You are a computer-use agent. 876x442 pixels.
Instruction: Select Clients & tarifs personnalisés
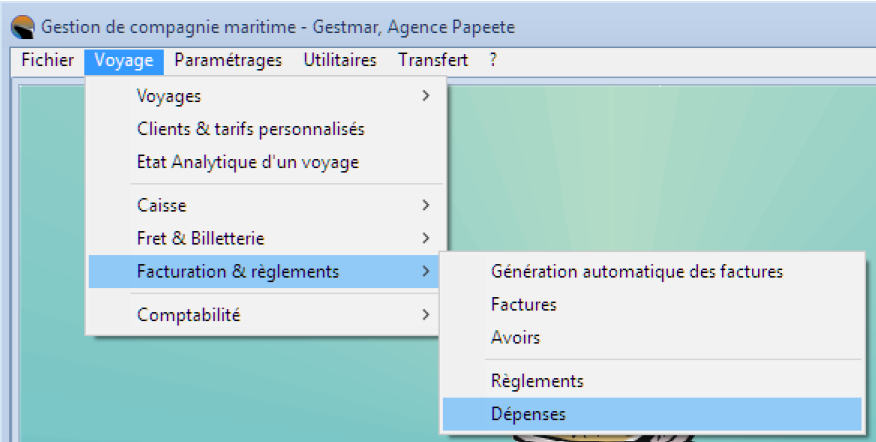pyautogui.click(x=251, y=129)
